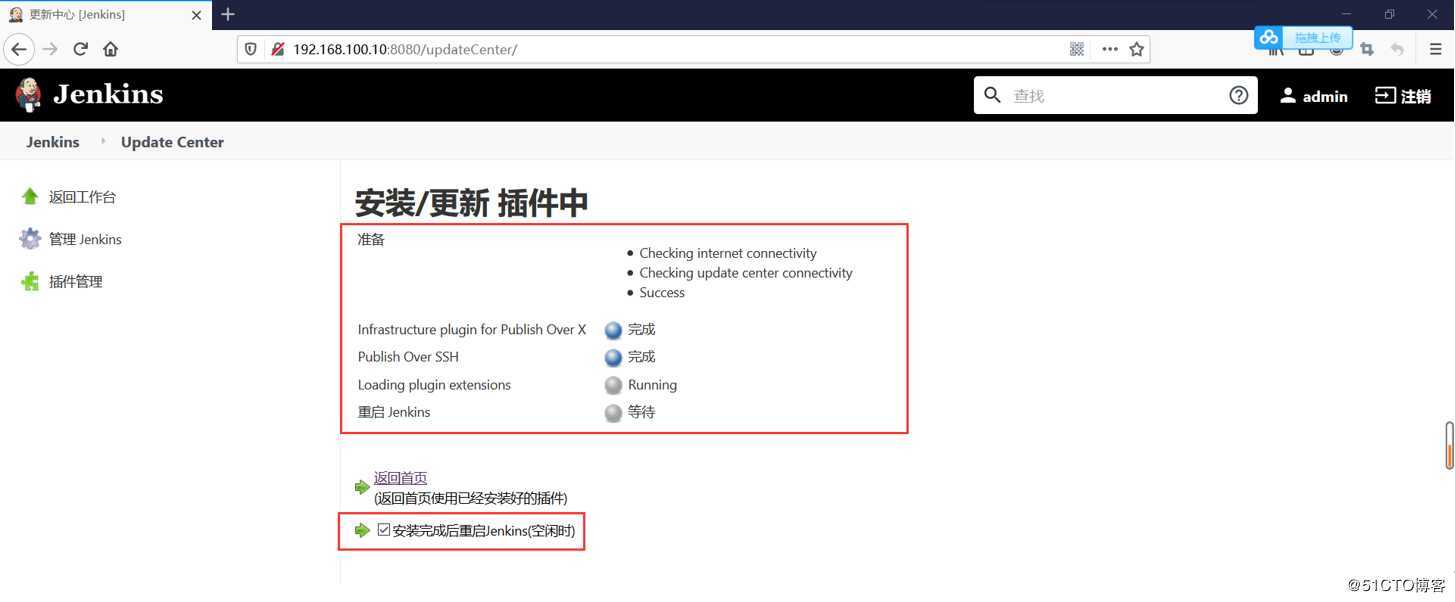
Task: Click the gear icon for 管理 Jenkins
Action: (30, 239)
